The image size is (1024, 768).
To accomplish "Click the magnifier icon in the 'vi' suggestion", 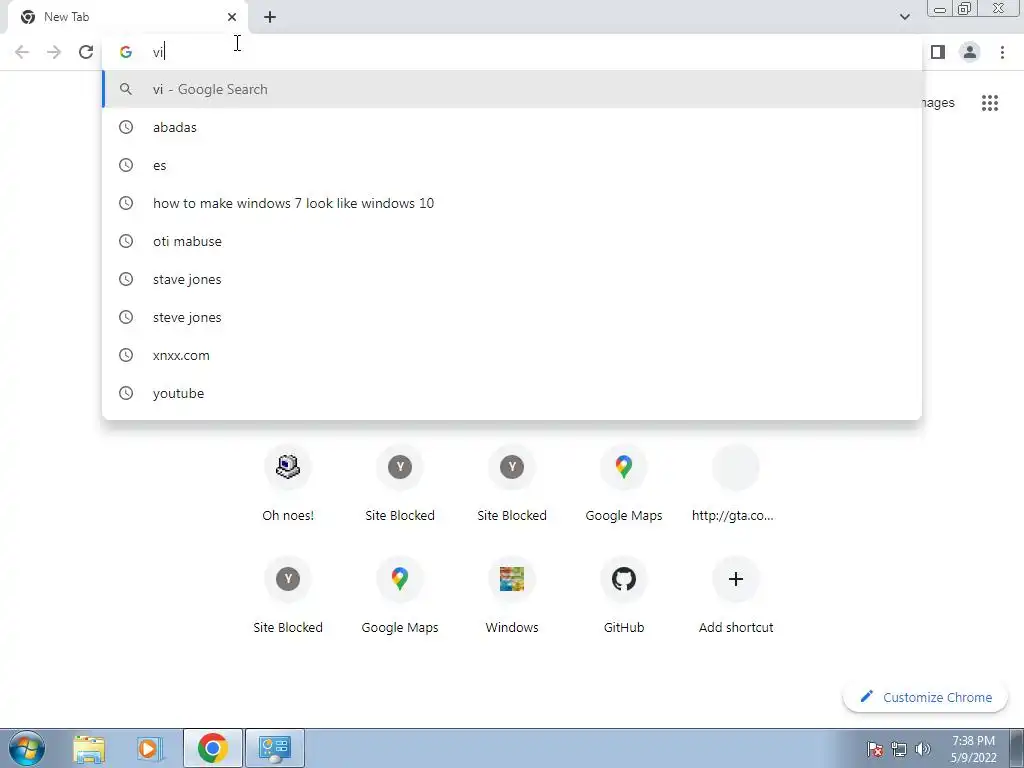I will point(126,89).
